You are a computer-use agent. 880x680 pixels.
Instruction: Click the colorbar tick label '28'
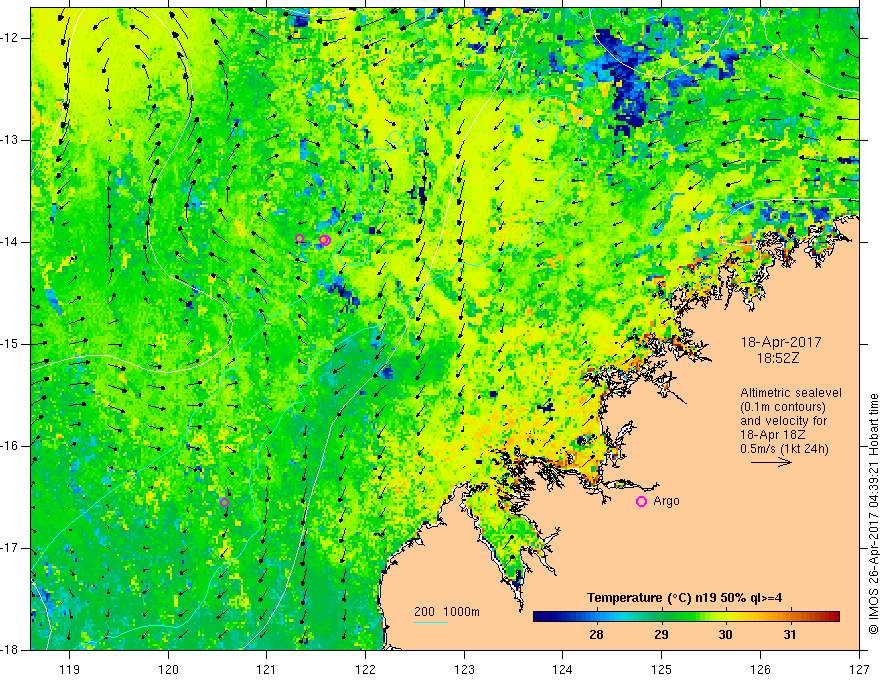pos(597,635)
